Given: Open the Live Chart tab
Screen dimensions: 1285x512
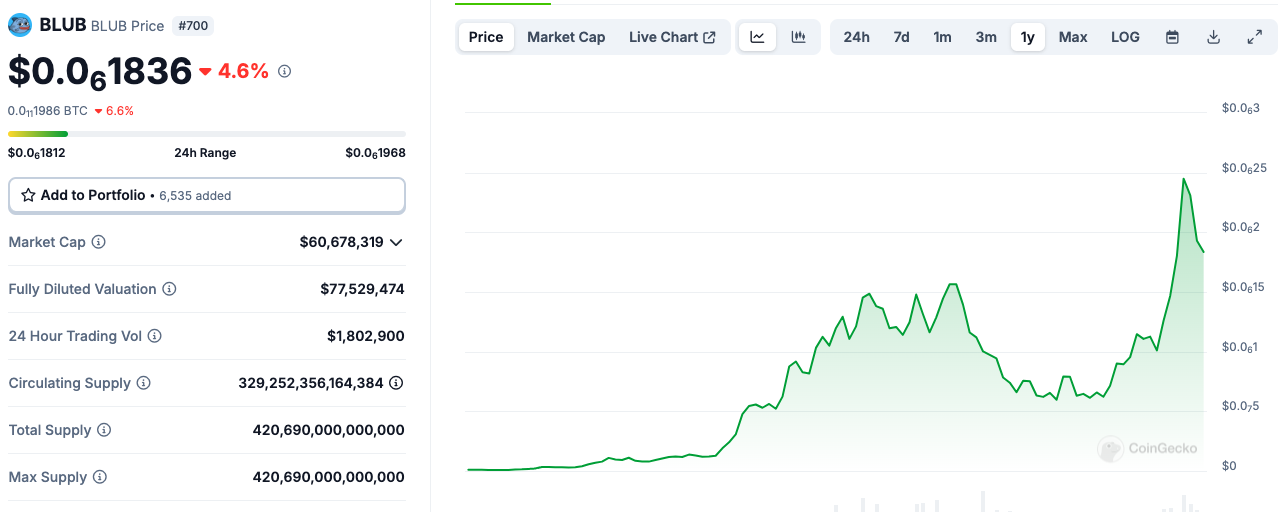Looking at the screenshot, I should [672, 37].
